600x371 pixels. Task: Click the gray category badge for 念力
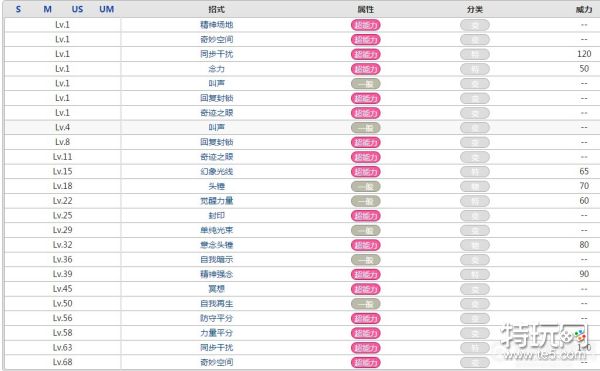click(x=475, y=69)
